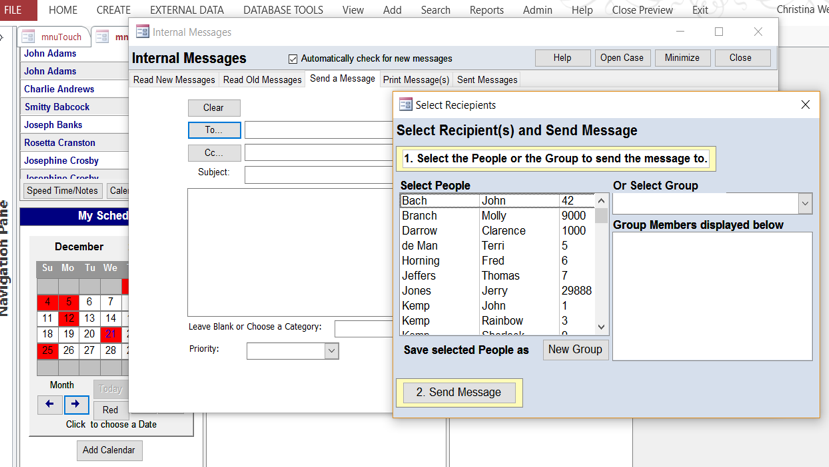829x467 pixels.
Task: Open the Priority dropdown
Action: pyautogui.click(x=331, y=351)
